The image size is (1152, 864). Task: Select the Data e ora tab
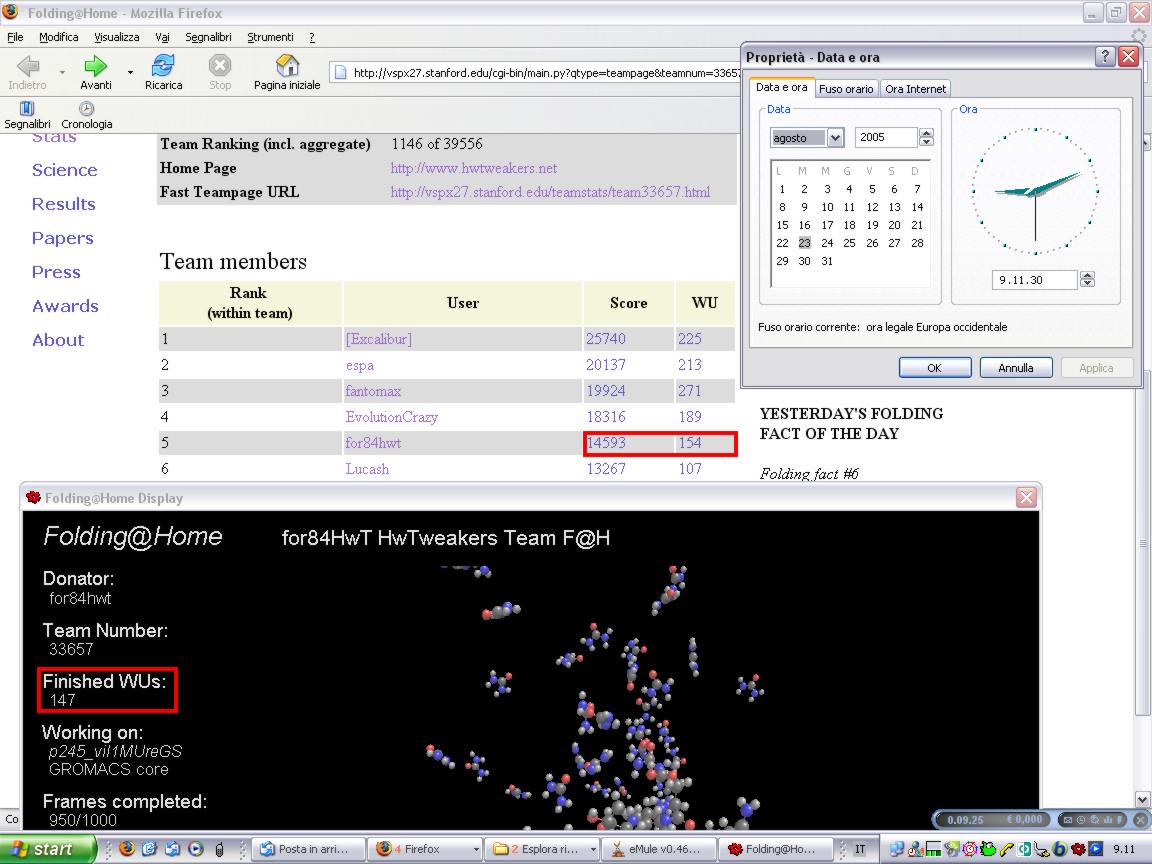click(782, 87)
